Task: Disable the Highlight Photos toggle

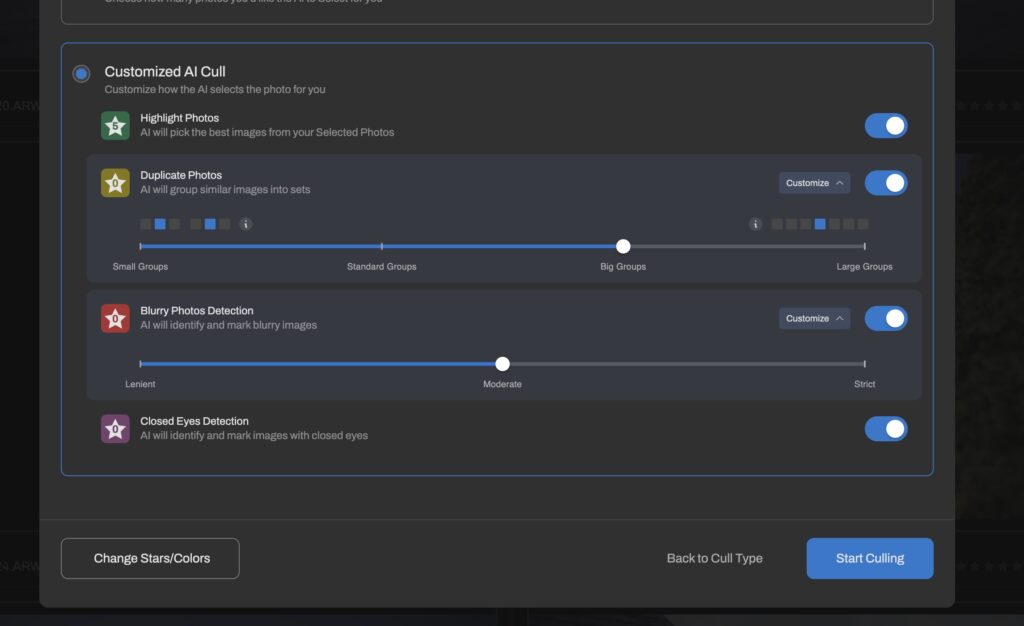Action: tap(886, 125)
